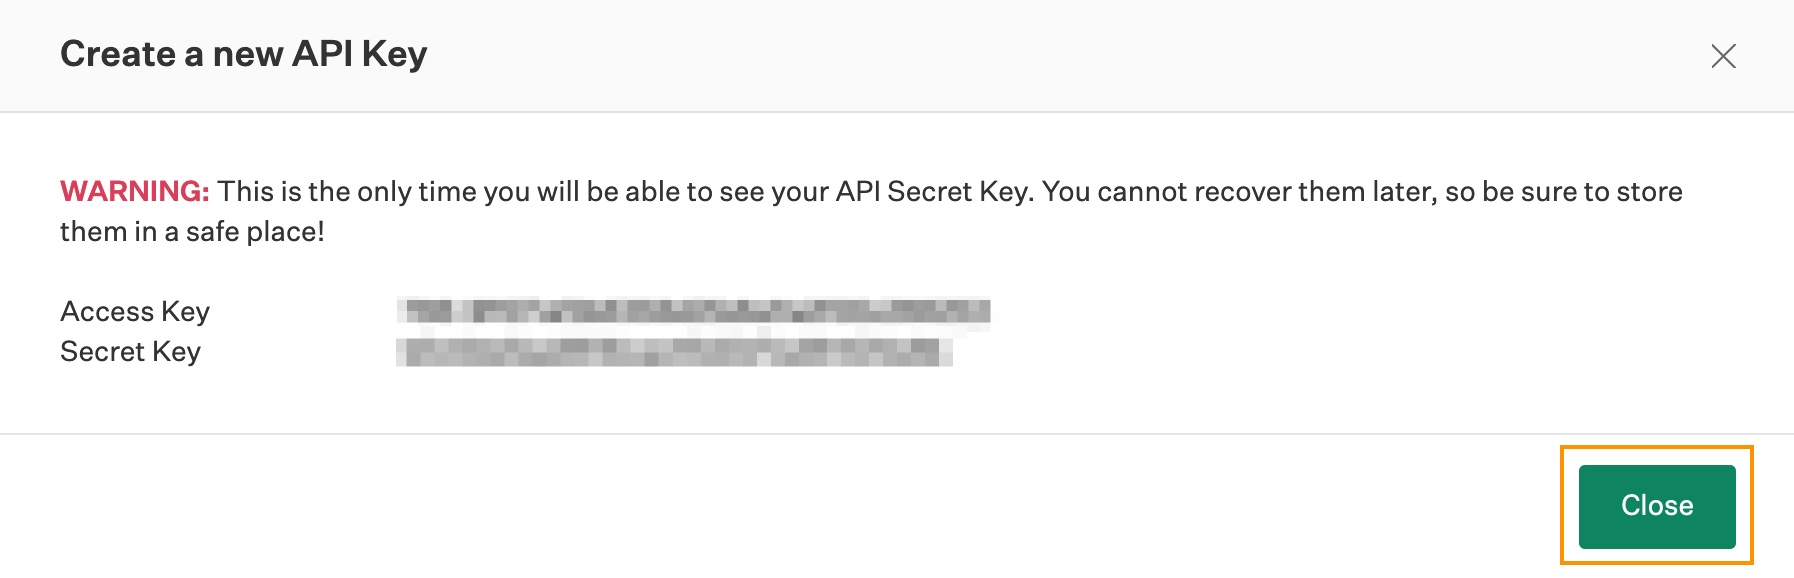
Task: Select the blurred Secret Key value
Action: (674, 352)
